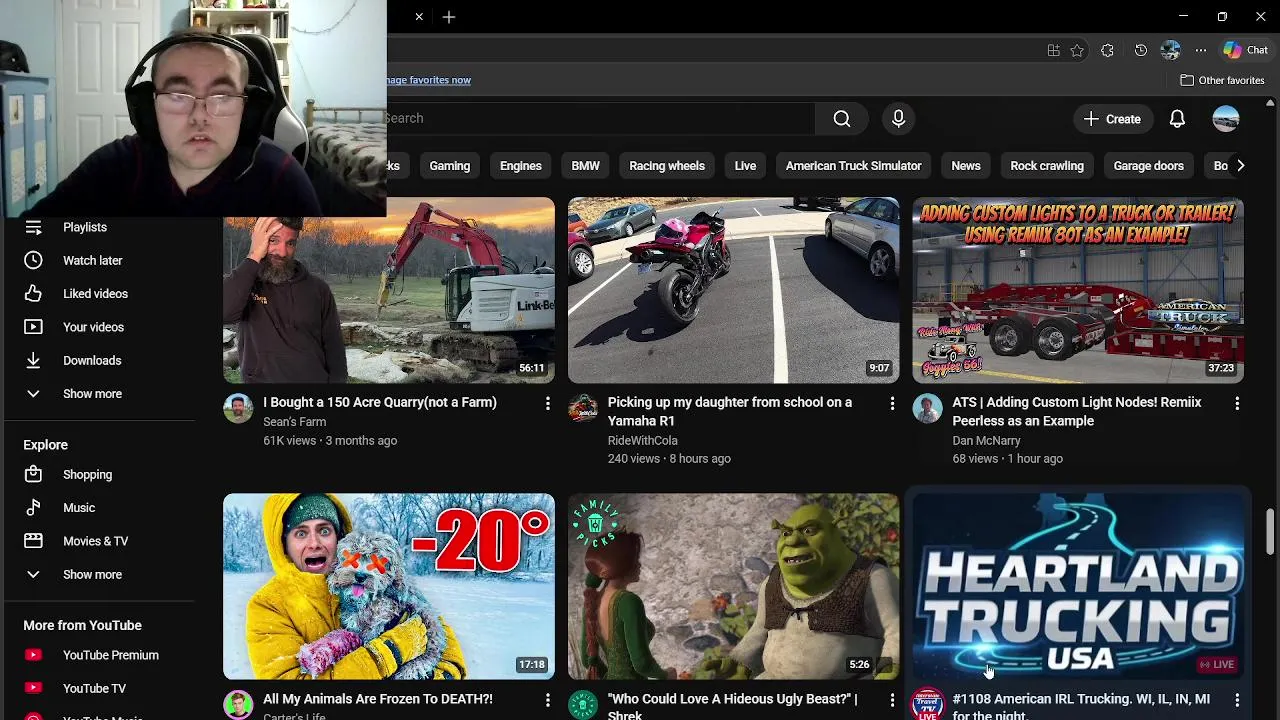Click the Sean's Farm channel name
This screenshot has width=1280, height=720.
pyautogui.click(x=294, y=422)
